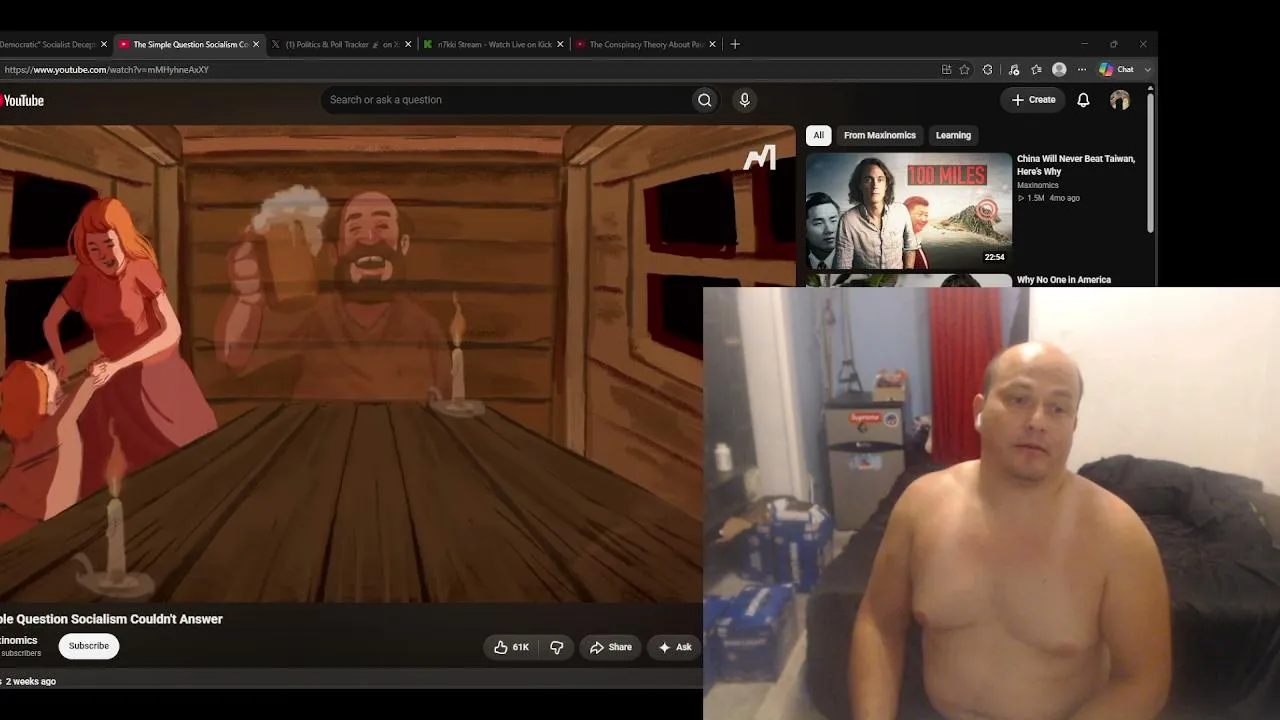
Task: Click the '2 weeks ago' upload date text
Action: (31, 681)
